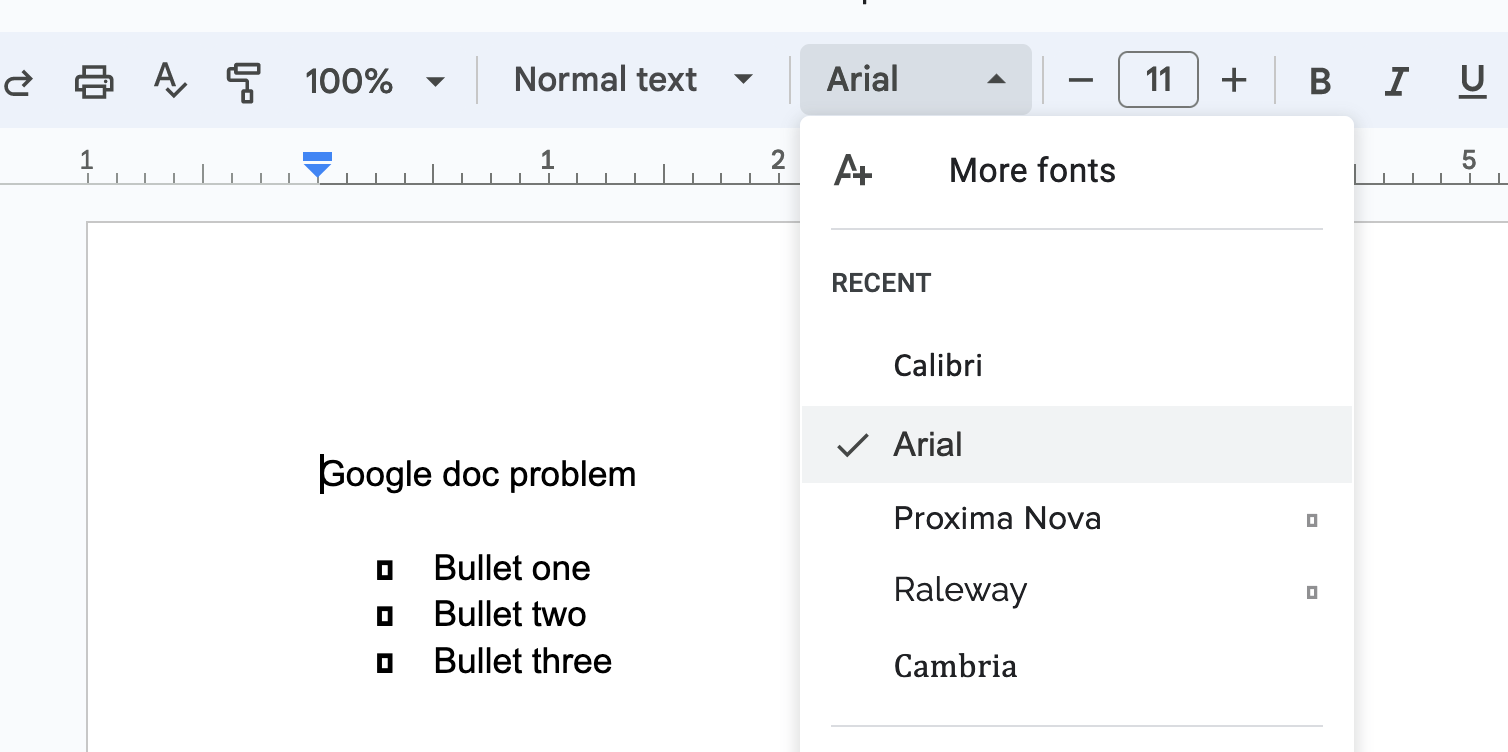The height and width of the screenshot is (752, 1508).
Task: Decrease font size with minus button
Action: tap(1081, 80)
